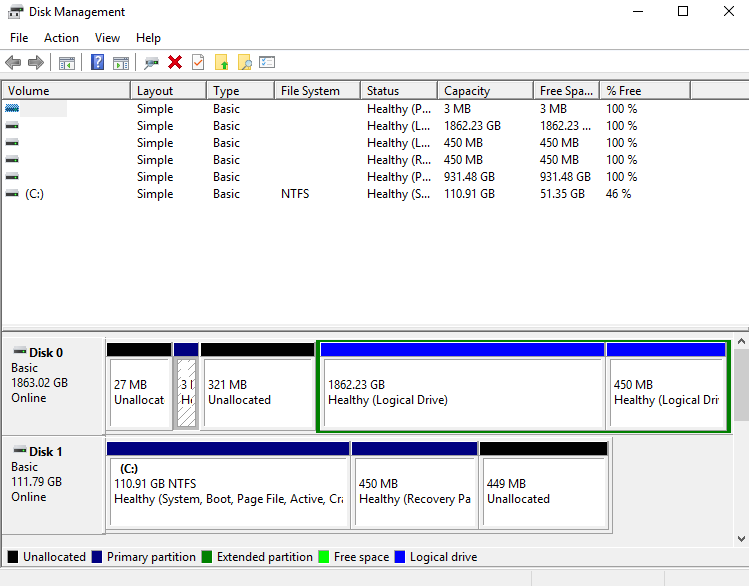Select the 1862.23 GB Logical Drive partition
The height and width of the screenshot is (586, 749).
pyautogui.click(x=462, y=386)
